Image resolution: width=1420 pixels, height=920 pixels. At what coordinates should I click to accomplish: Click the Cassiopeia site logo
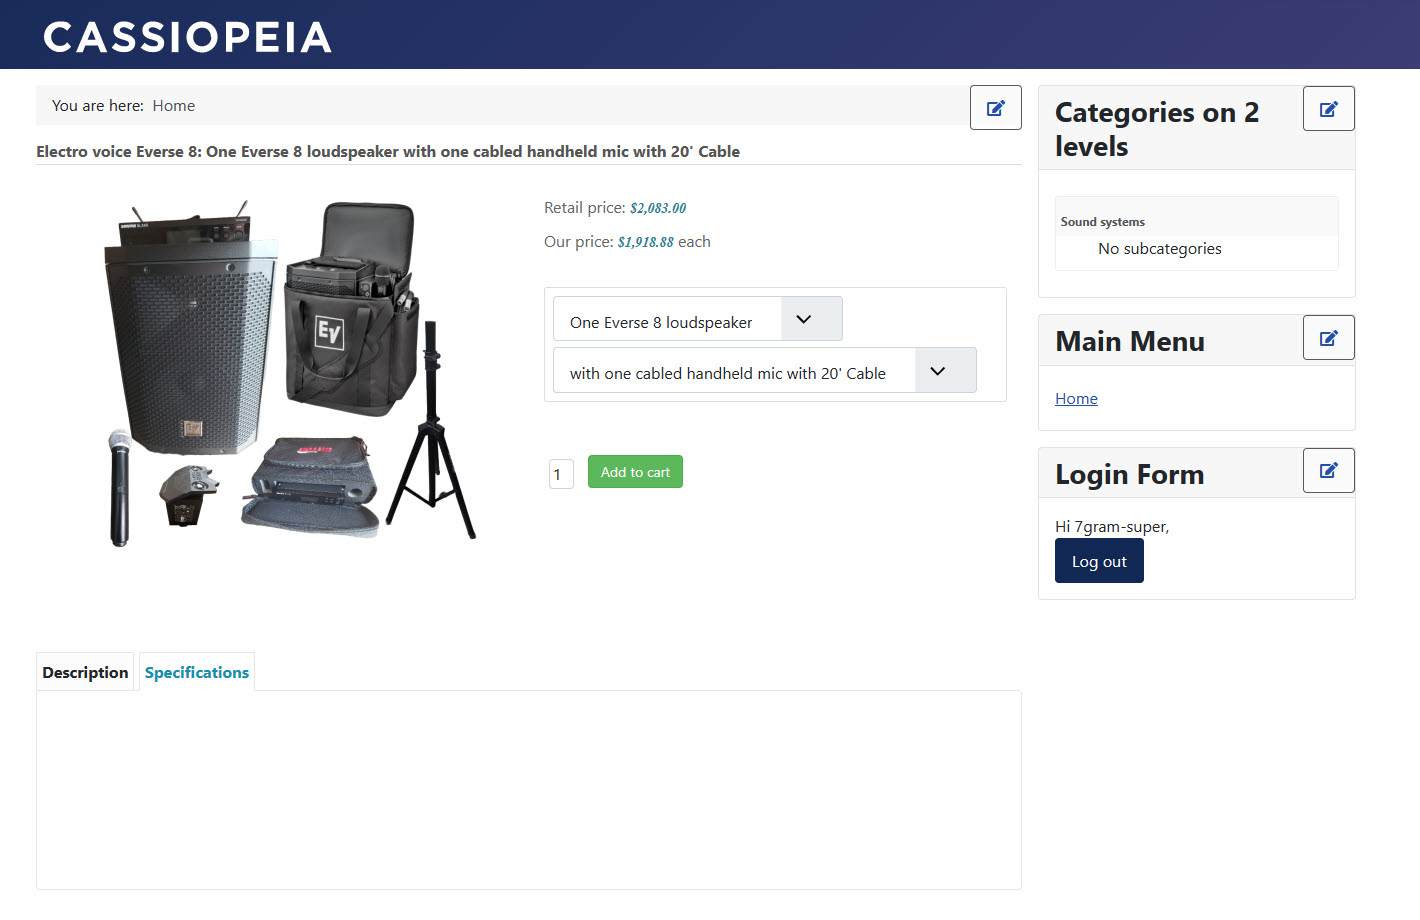click(187, 37)
